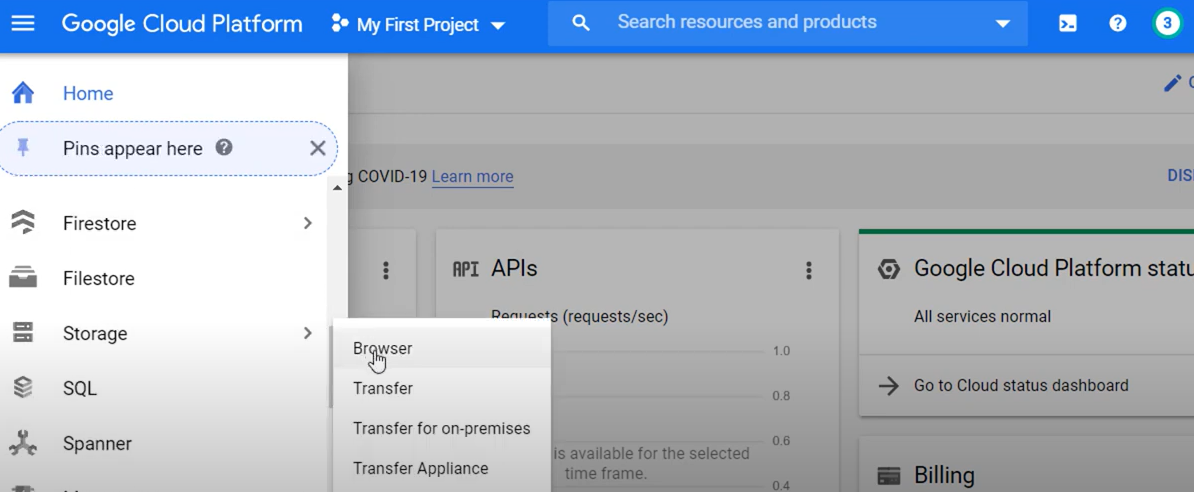
Task: Click the API icon on APIs card
Action: click(x=465, y=269)
